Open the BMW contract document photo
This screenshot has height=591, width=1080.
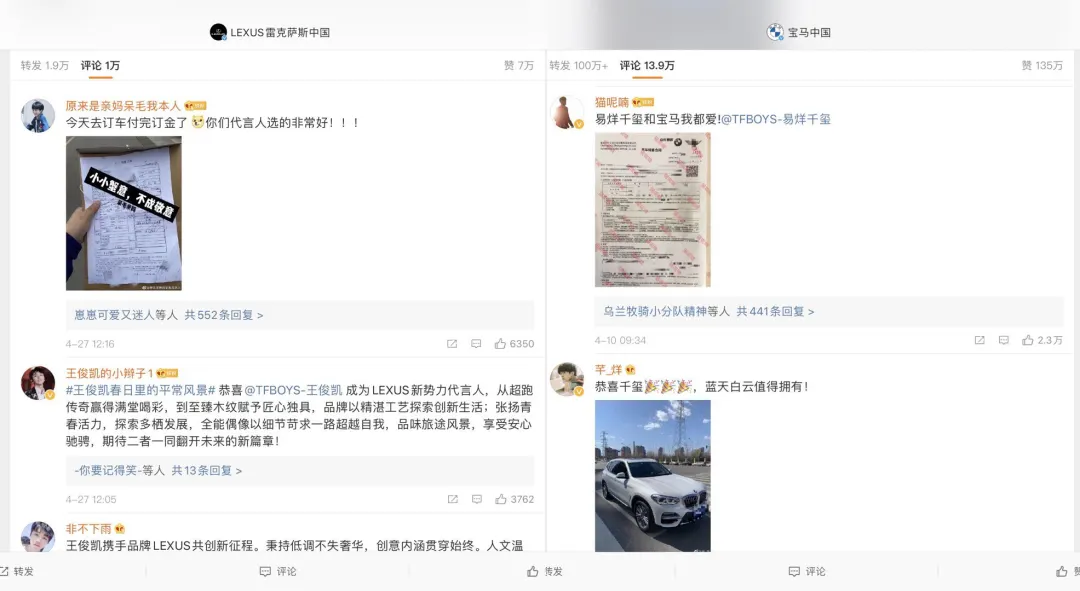(653, 209)
